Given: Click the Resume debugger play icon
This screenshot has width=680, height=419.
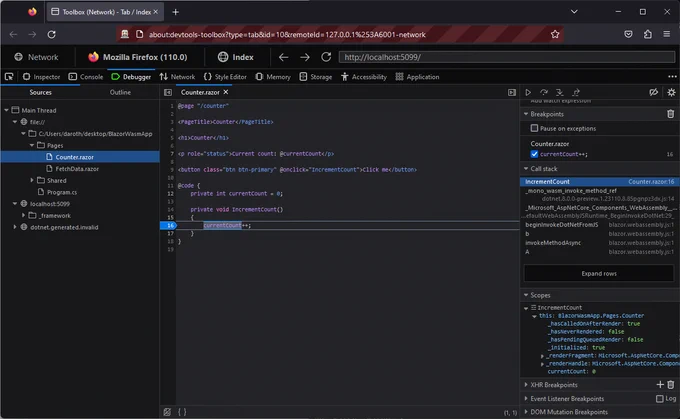Looking at the screenshot, I should [x=528, y=92].
